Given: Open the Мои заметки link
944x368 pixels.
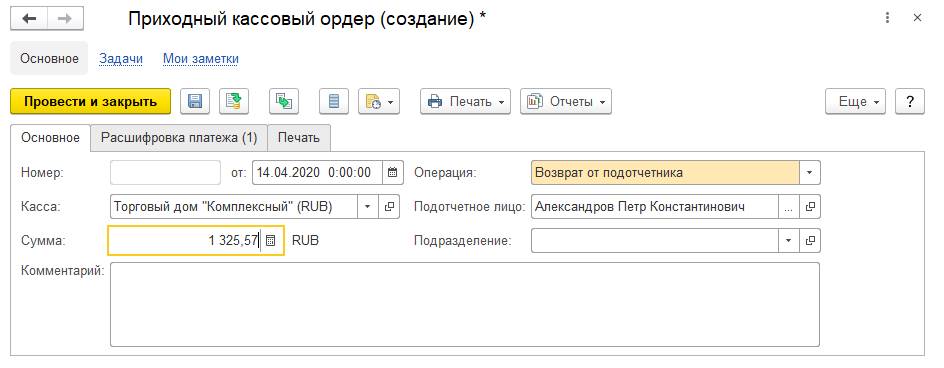Looking at the screenshot, I should point(201,58).
